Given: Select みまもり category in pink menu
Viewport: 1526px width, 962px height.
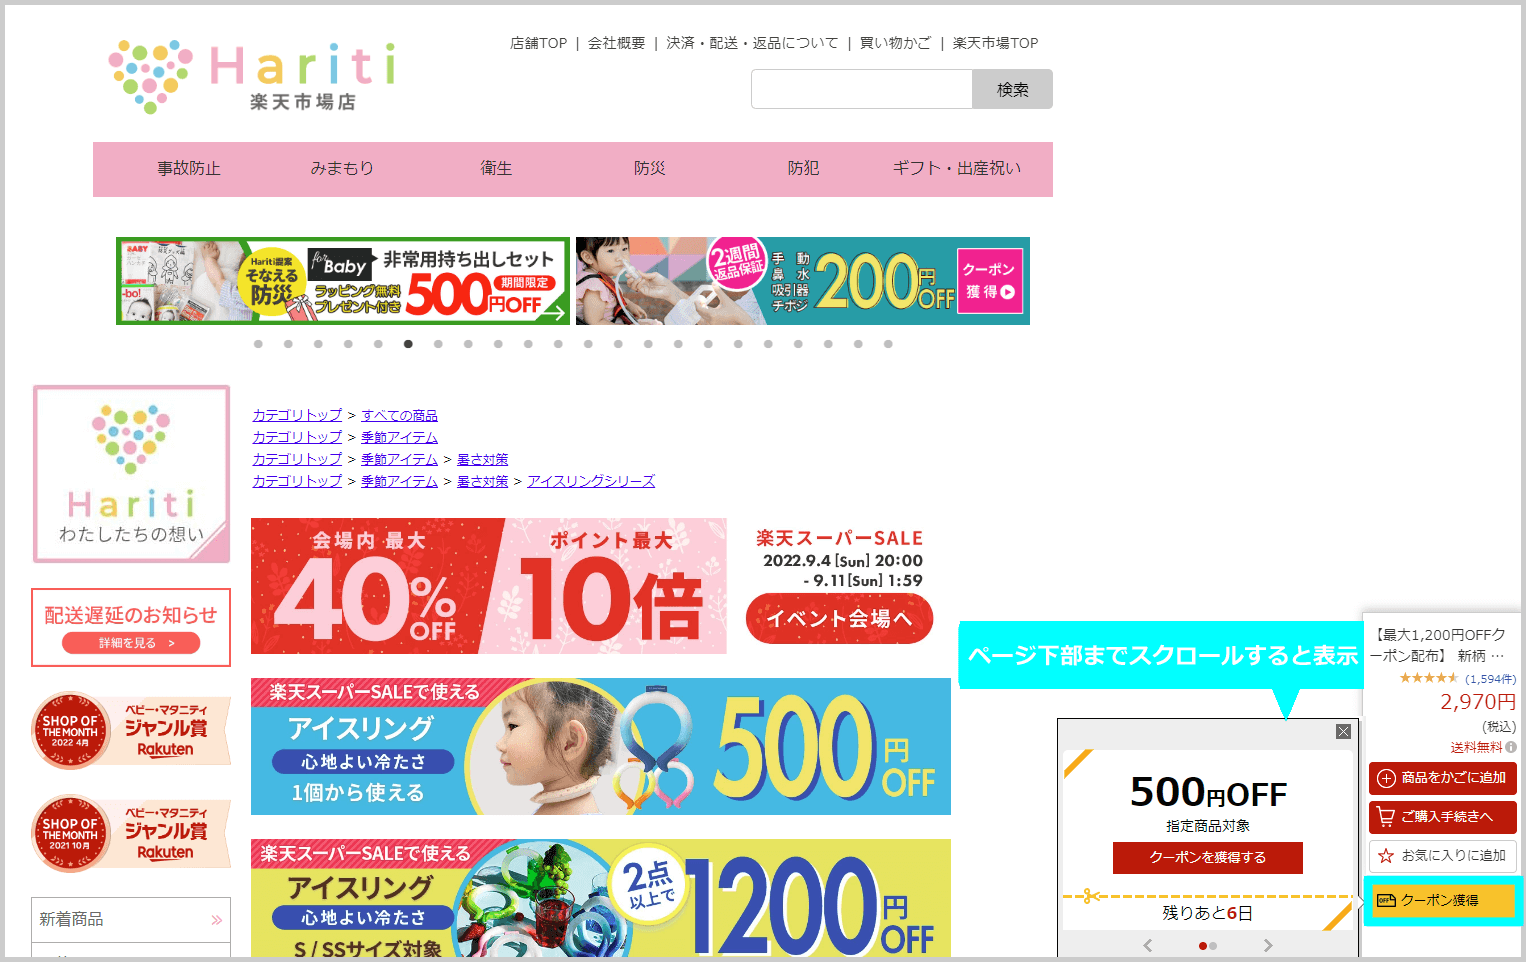Looking at the screenshot, I should pyautogui.click(x=342, y=169).
